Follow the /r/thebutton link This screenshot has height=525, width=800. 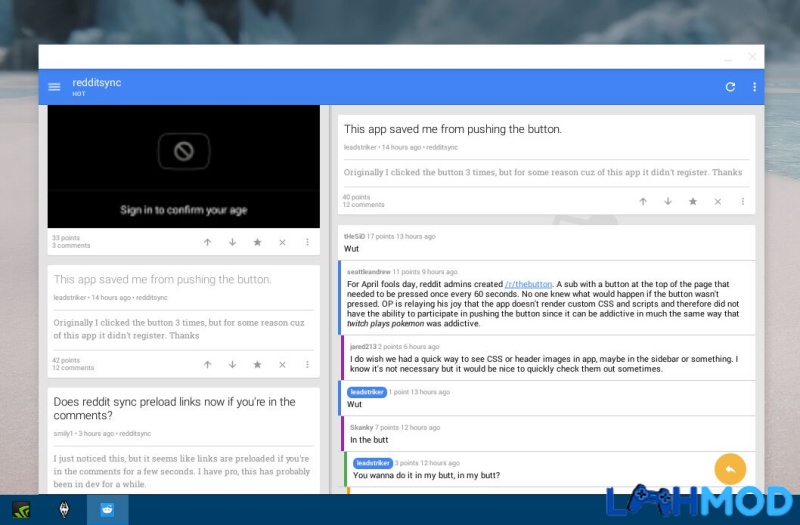point(528,284)
